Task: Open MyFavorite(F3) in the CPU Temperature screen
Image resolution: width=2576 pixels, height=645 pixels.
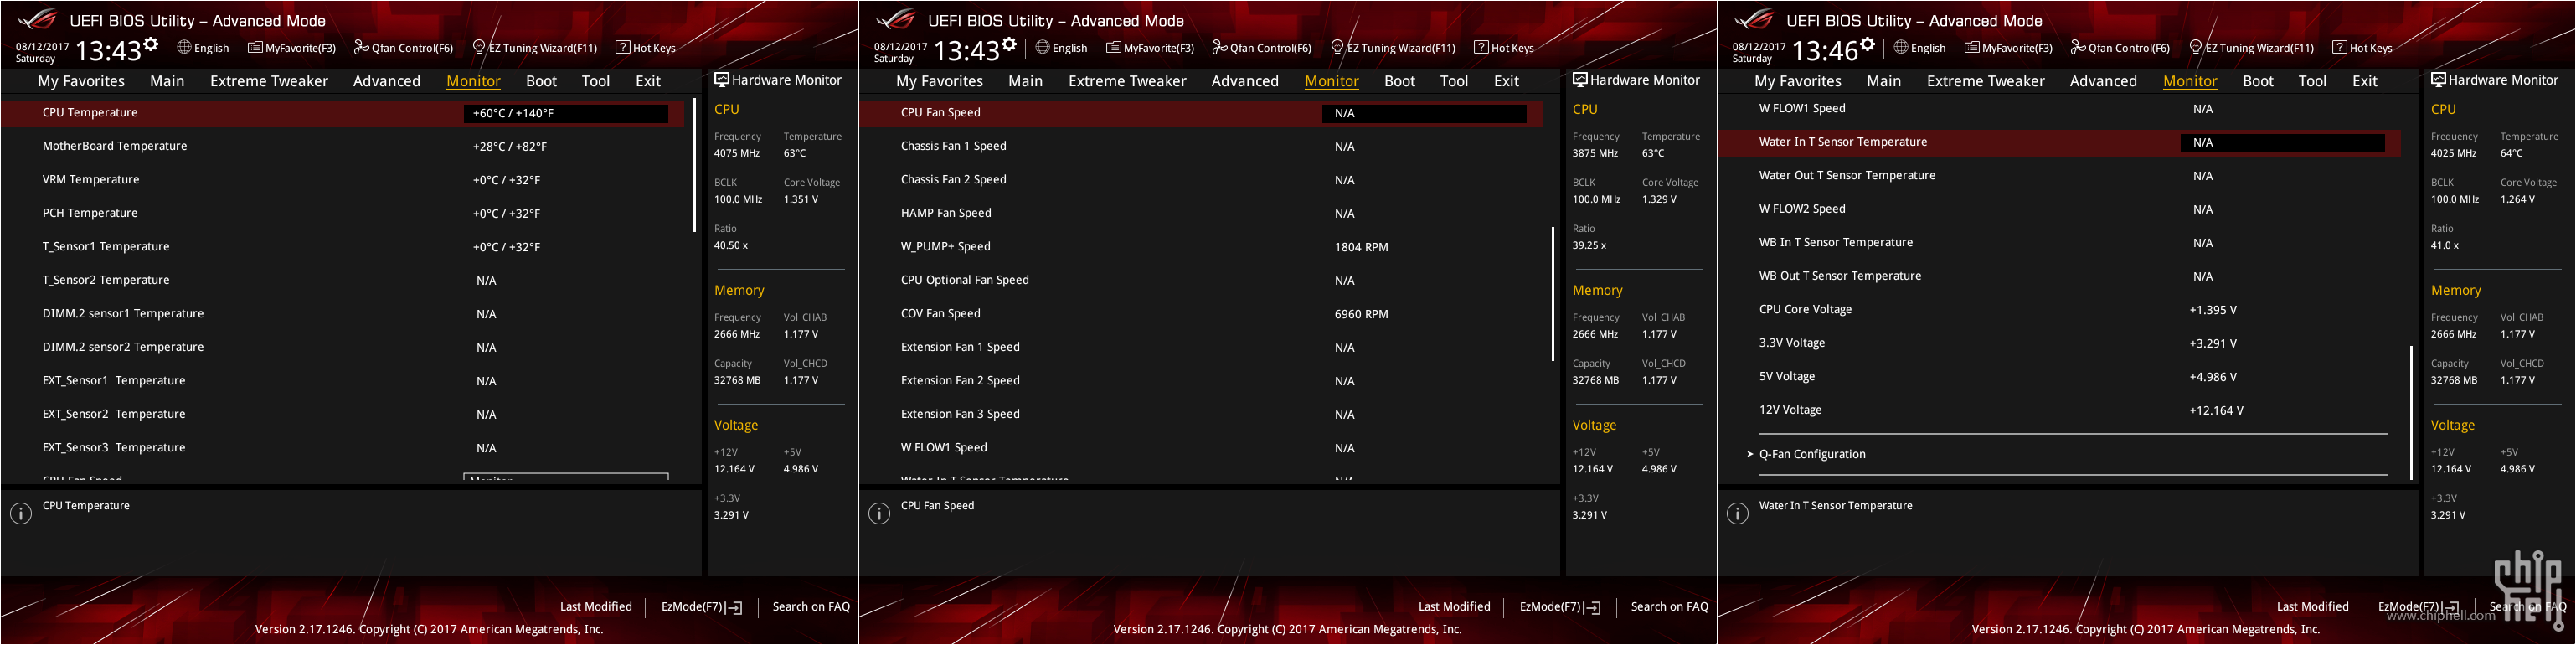Action: 292,47
